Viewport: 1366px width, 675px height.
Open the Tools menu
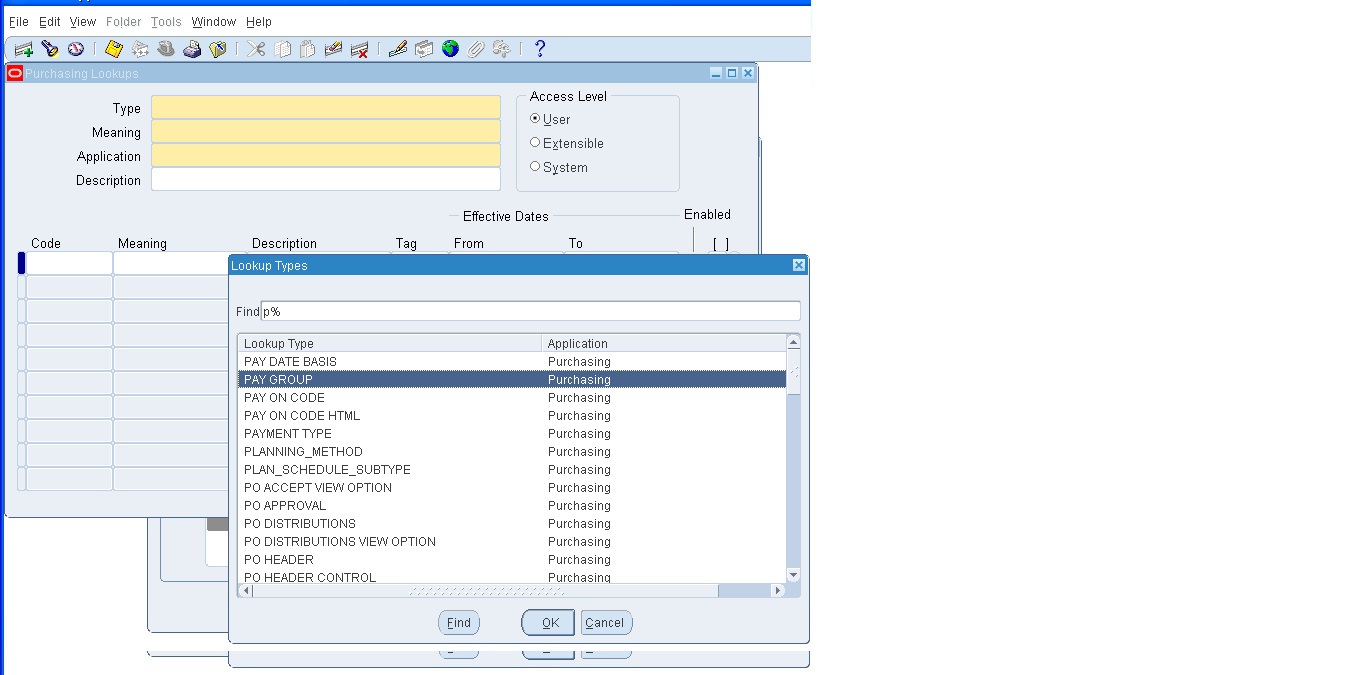pos(165,21)
